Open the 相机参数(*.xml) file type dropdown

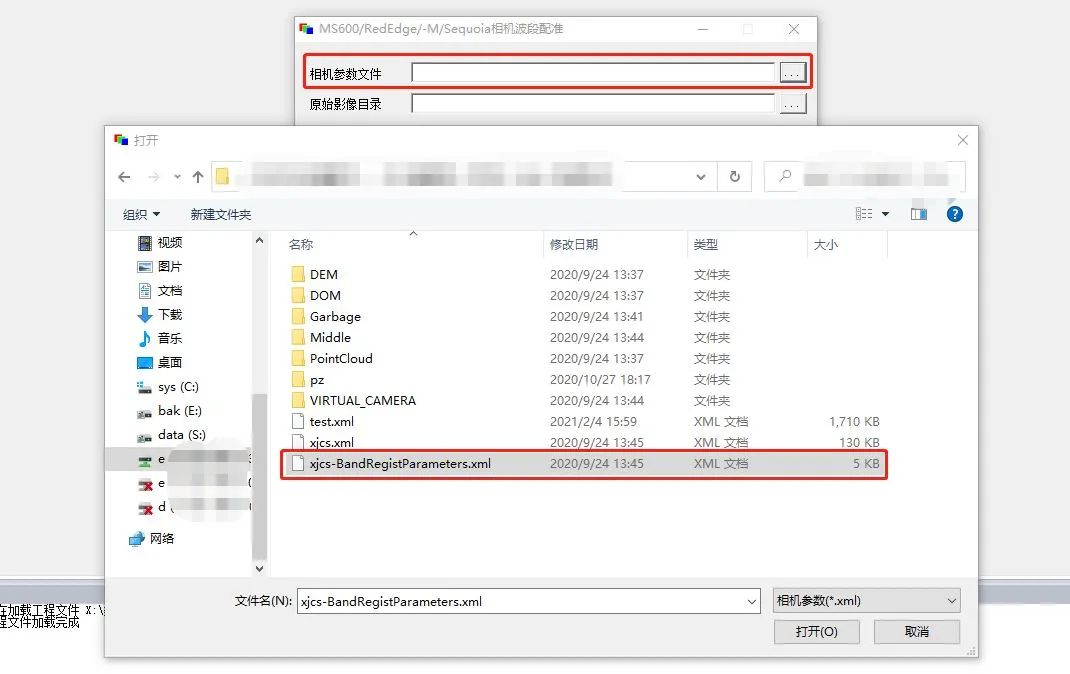pyautogui.click(x=866, y=601)
